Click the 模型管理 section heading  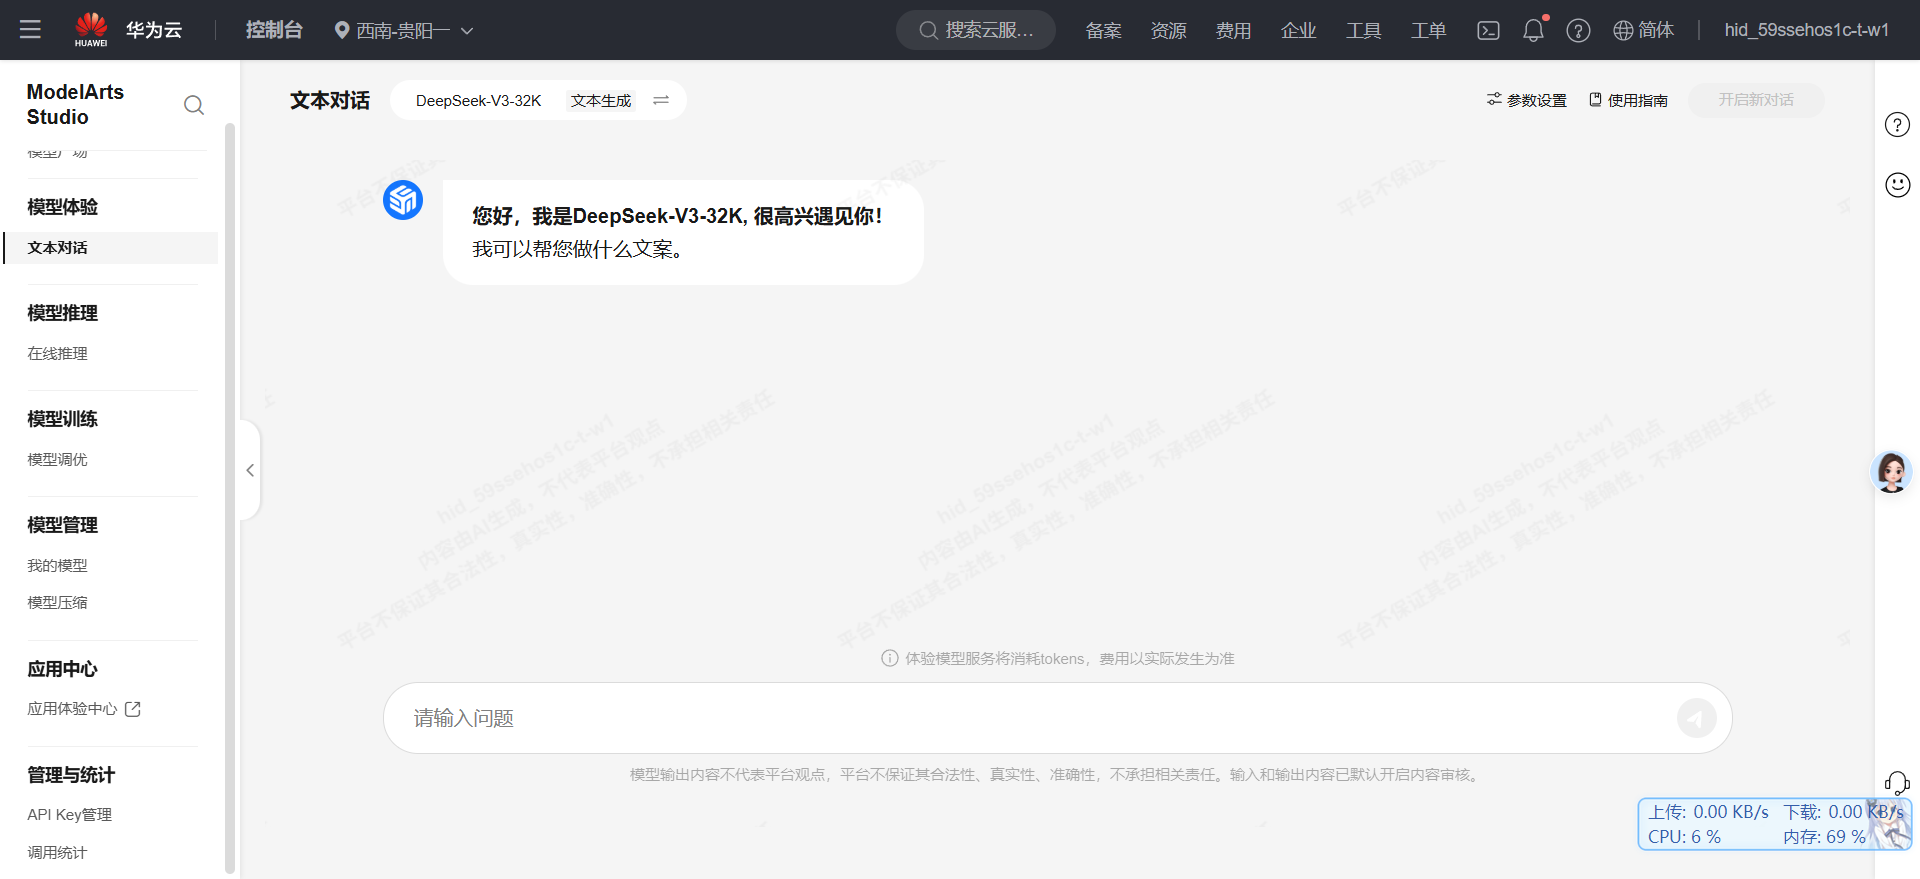click(62, 525)
